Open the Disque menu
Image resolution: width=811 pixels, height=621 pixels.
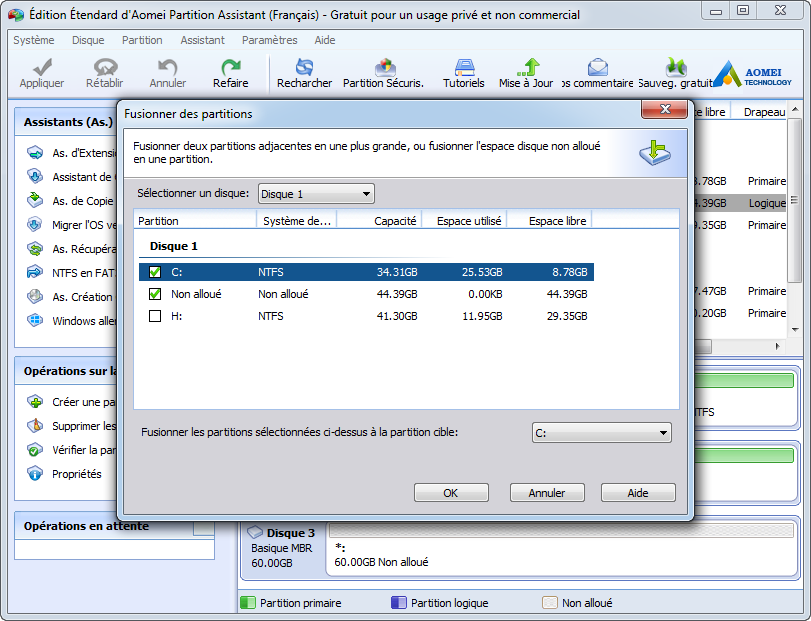click(88, 40)
